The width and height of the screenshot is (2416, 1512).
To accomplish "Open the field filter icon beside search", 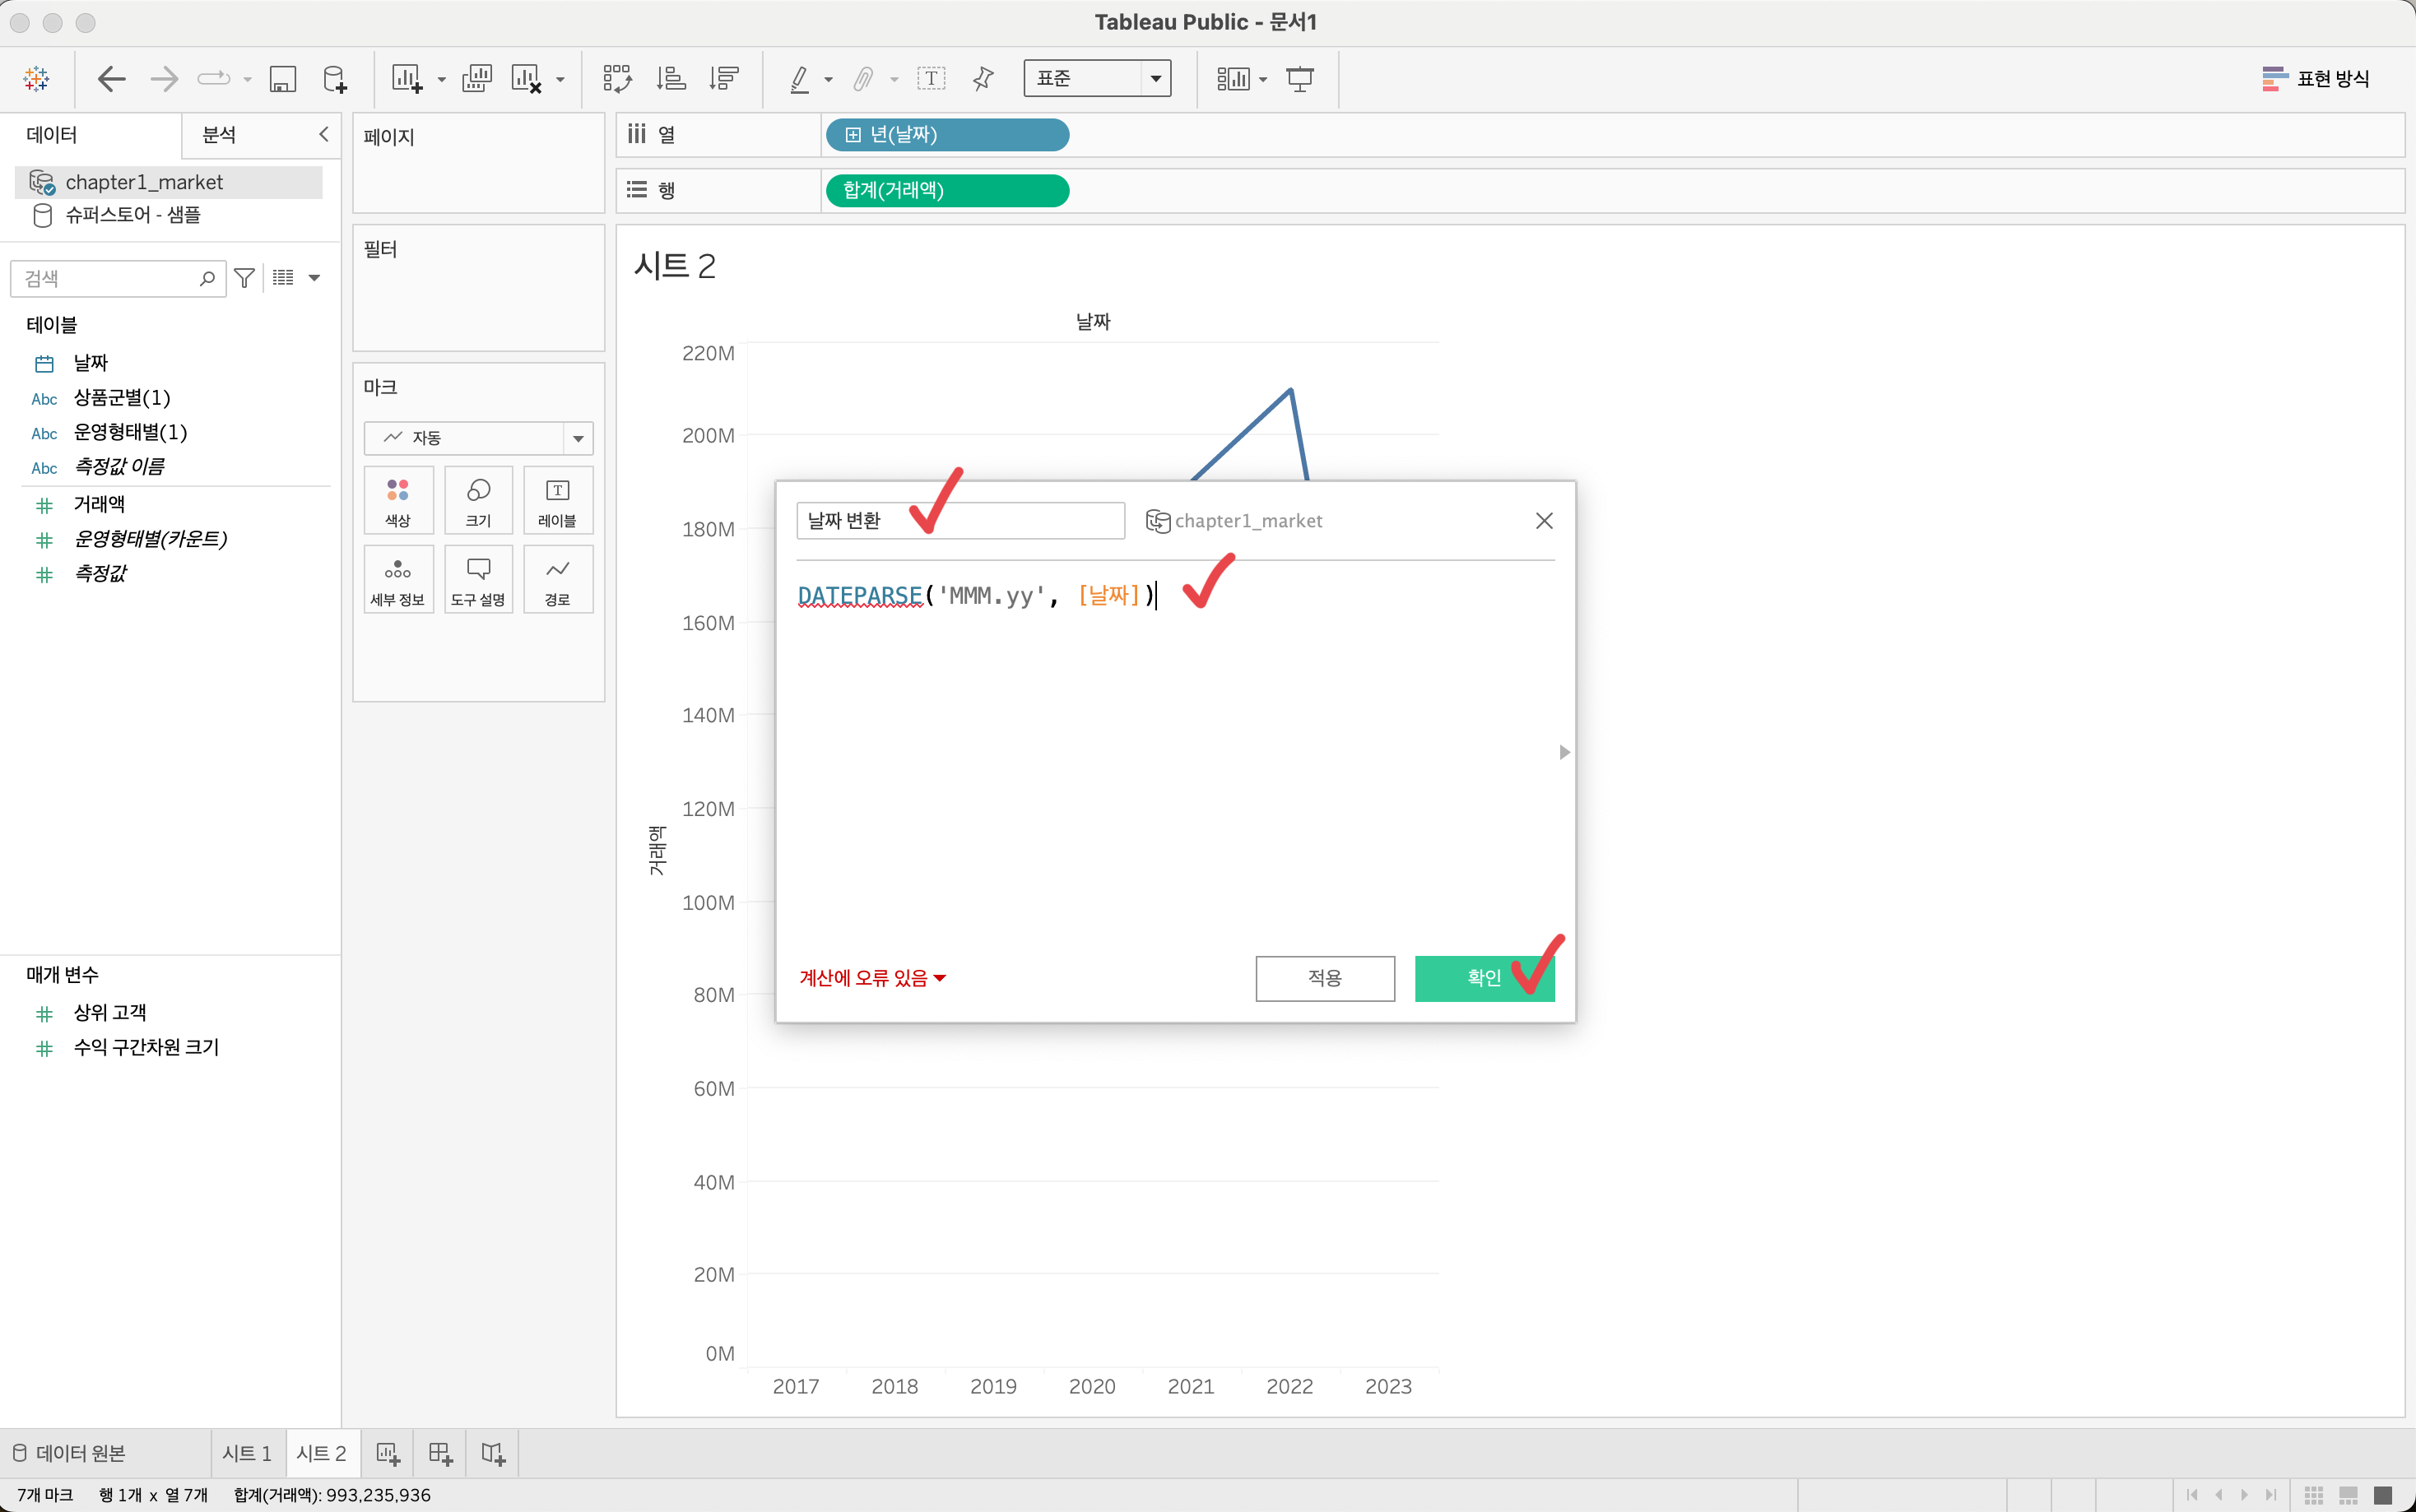I will pyautogui.click(x=244, y=278).
